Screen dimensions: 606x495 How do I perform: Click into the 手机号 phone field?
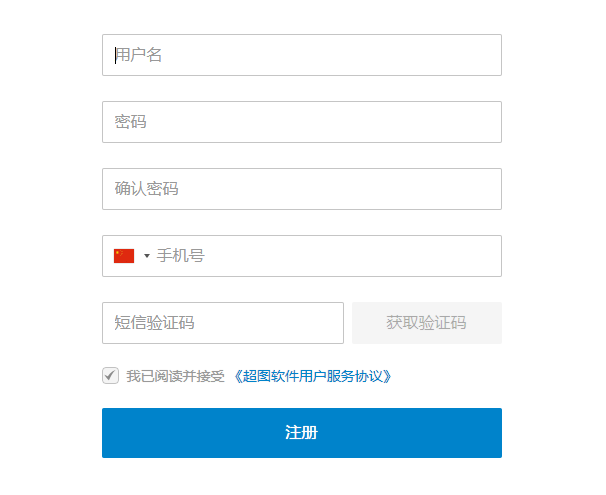(325, 256)
